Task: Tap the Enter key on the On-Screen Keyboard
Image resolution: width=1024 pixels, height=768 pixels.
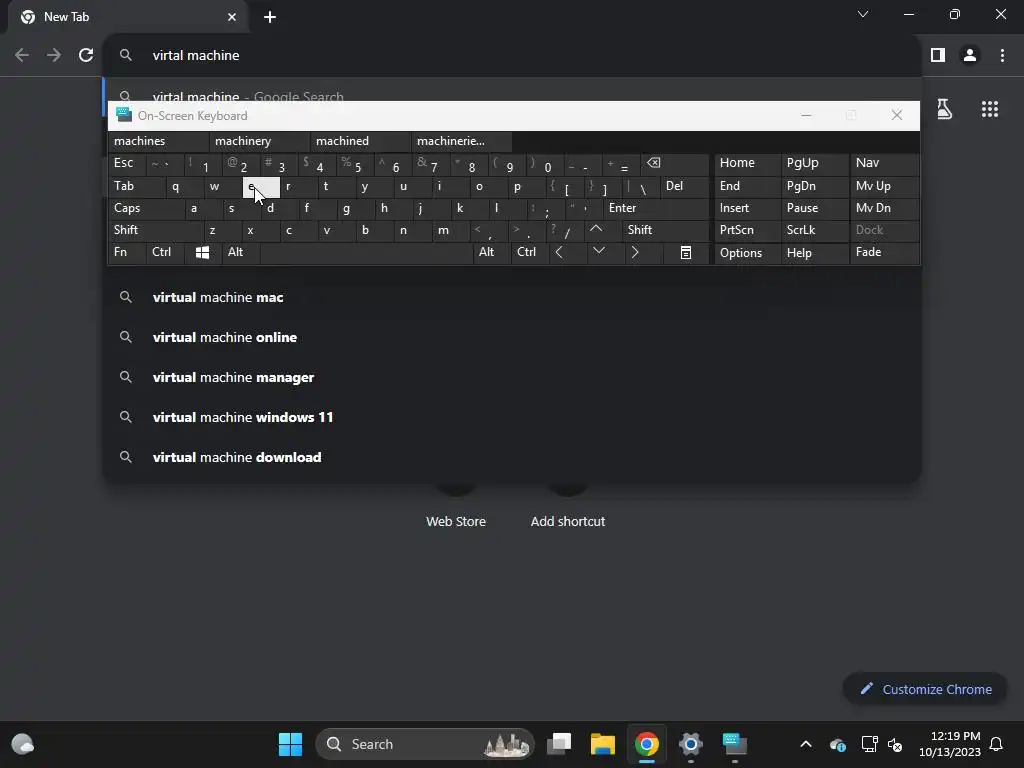Action: pos(656,208)
